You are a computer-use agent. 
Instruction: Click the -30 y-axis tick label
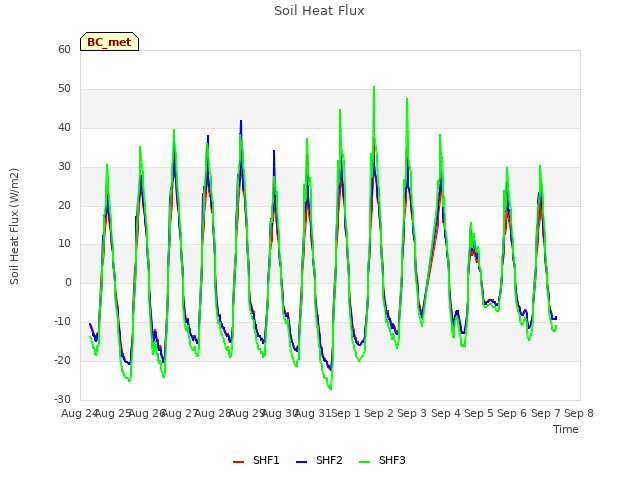[62, 399]
